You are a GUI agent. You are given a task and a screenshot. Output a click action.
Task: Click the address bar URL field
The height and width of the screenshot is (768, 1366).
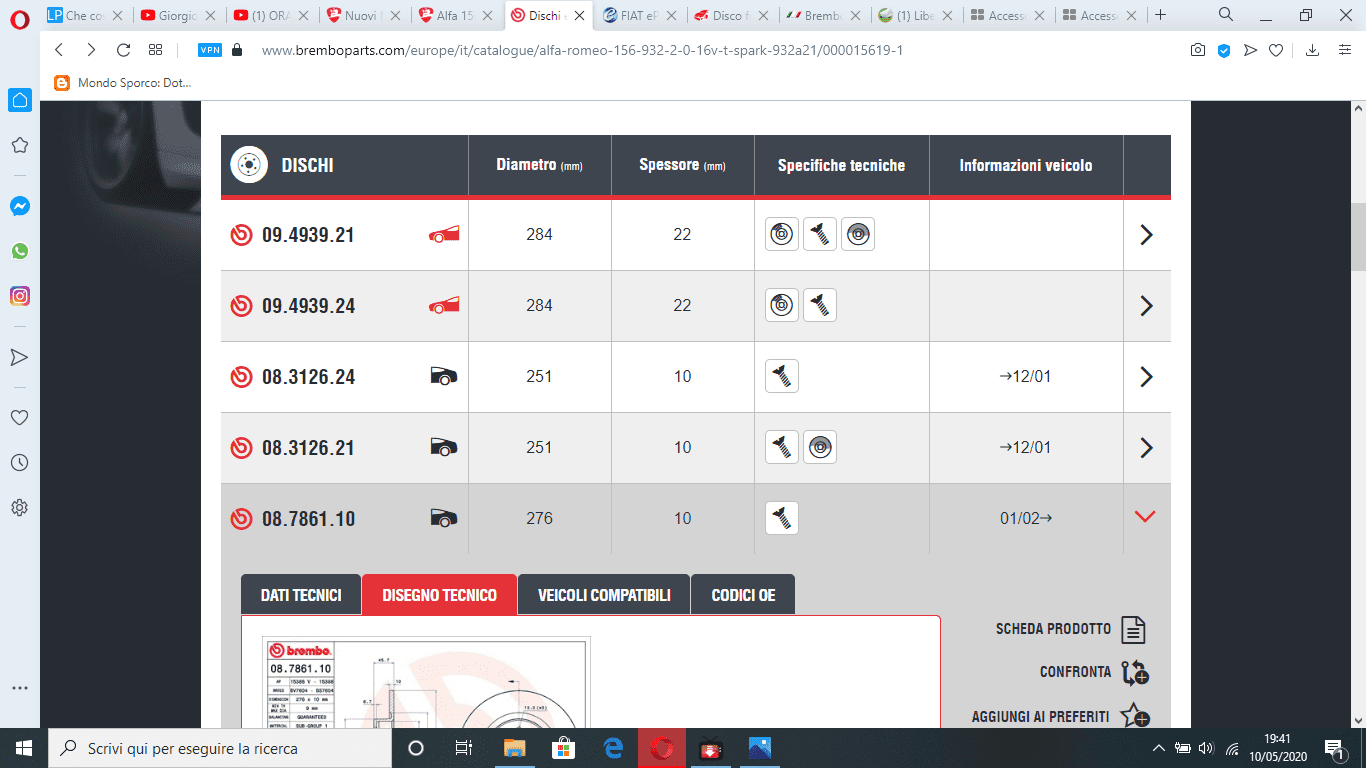pos(582,50)
